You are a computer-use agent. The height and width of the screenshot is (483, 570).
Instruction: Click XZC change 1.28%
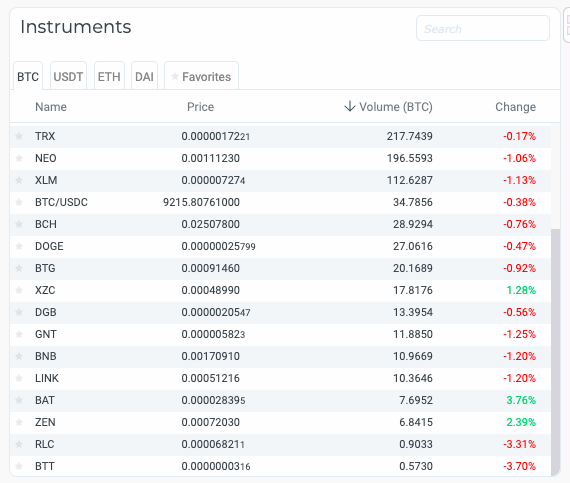(x=521, y=290)
